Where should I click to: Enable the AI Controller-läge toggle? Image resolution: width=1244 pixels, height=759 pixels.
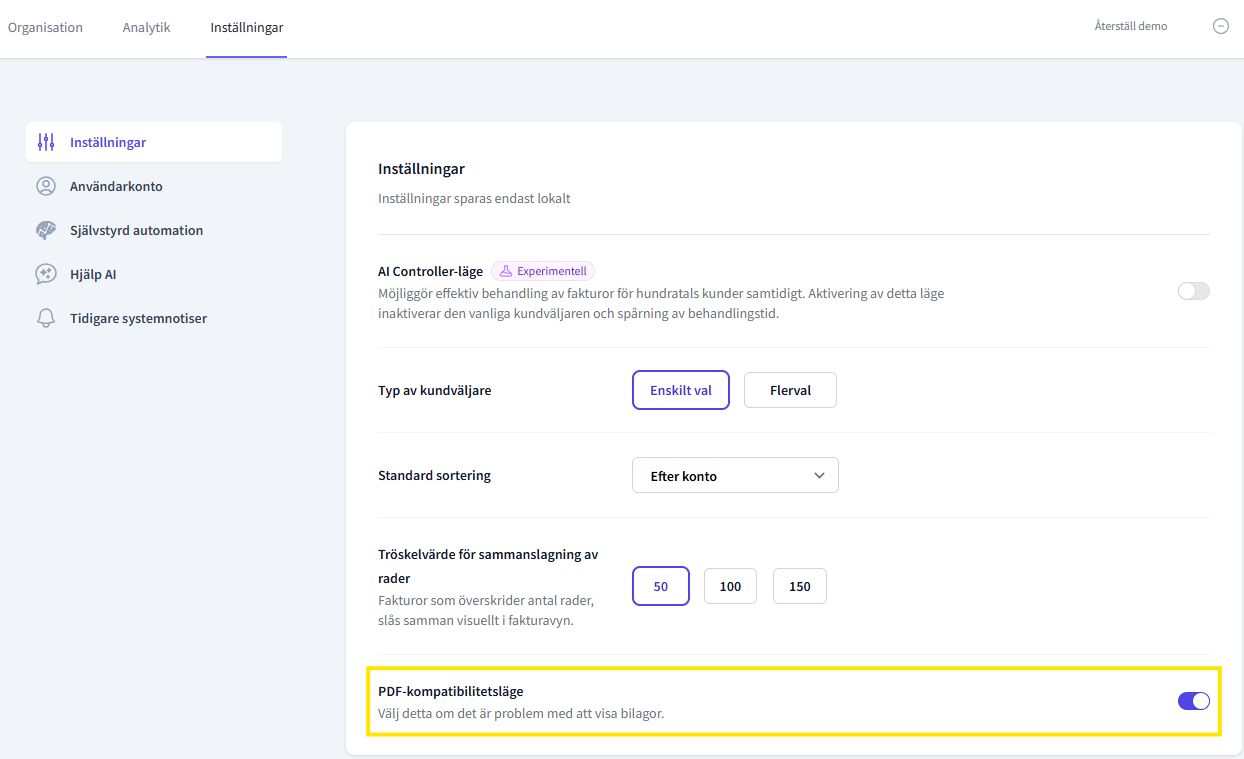1193,291
